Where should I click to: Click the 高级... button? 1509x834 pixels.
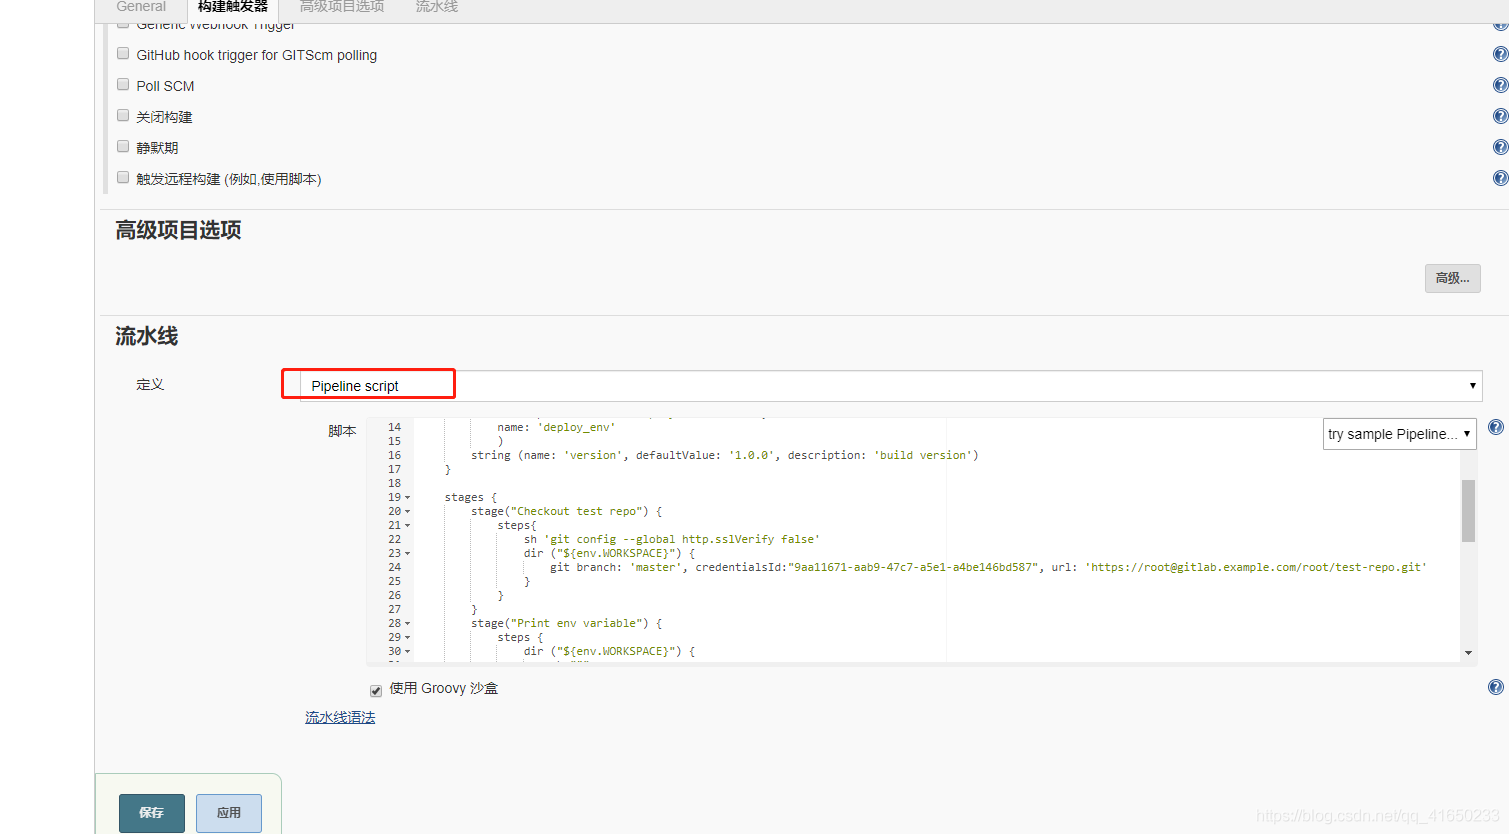coord(1452,278)
